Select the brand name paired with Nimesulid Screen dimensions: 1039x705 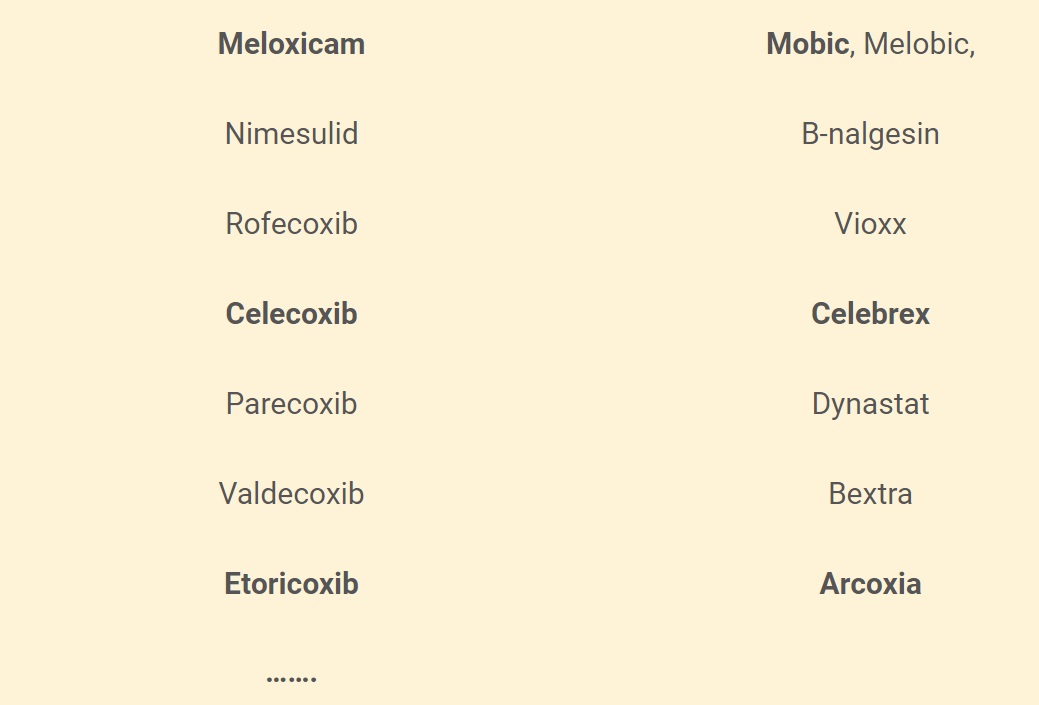coord(870,134)
